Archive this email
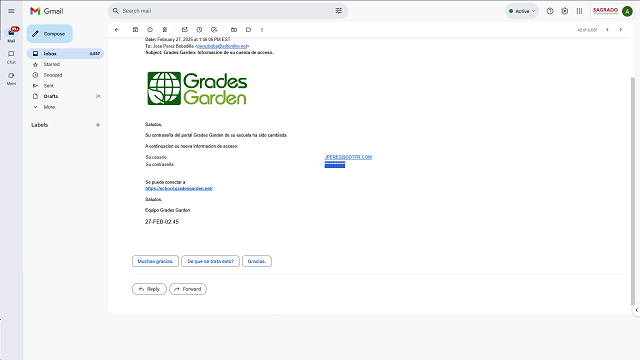Viewport: 640px width, 360px height. (136, 30)
